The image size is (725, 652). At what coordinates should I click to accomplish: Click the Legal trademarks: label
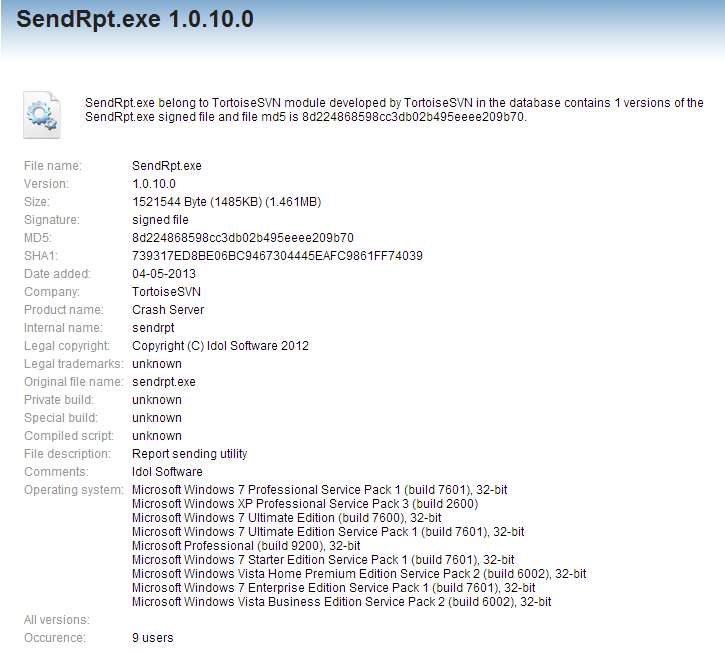coord(74,364)
